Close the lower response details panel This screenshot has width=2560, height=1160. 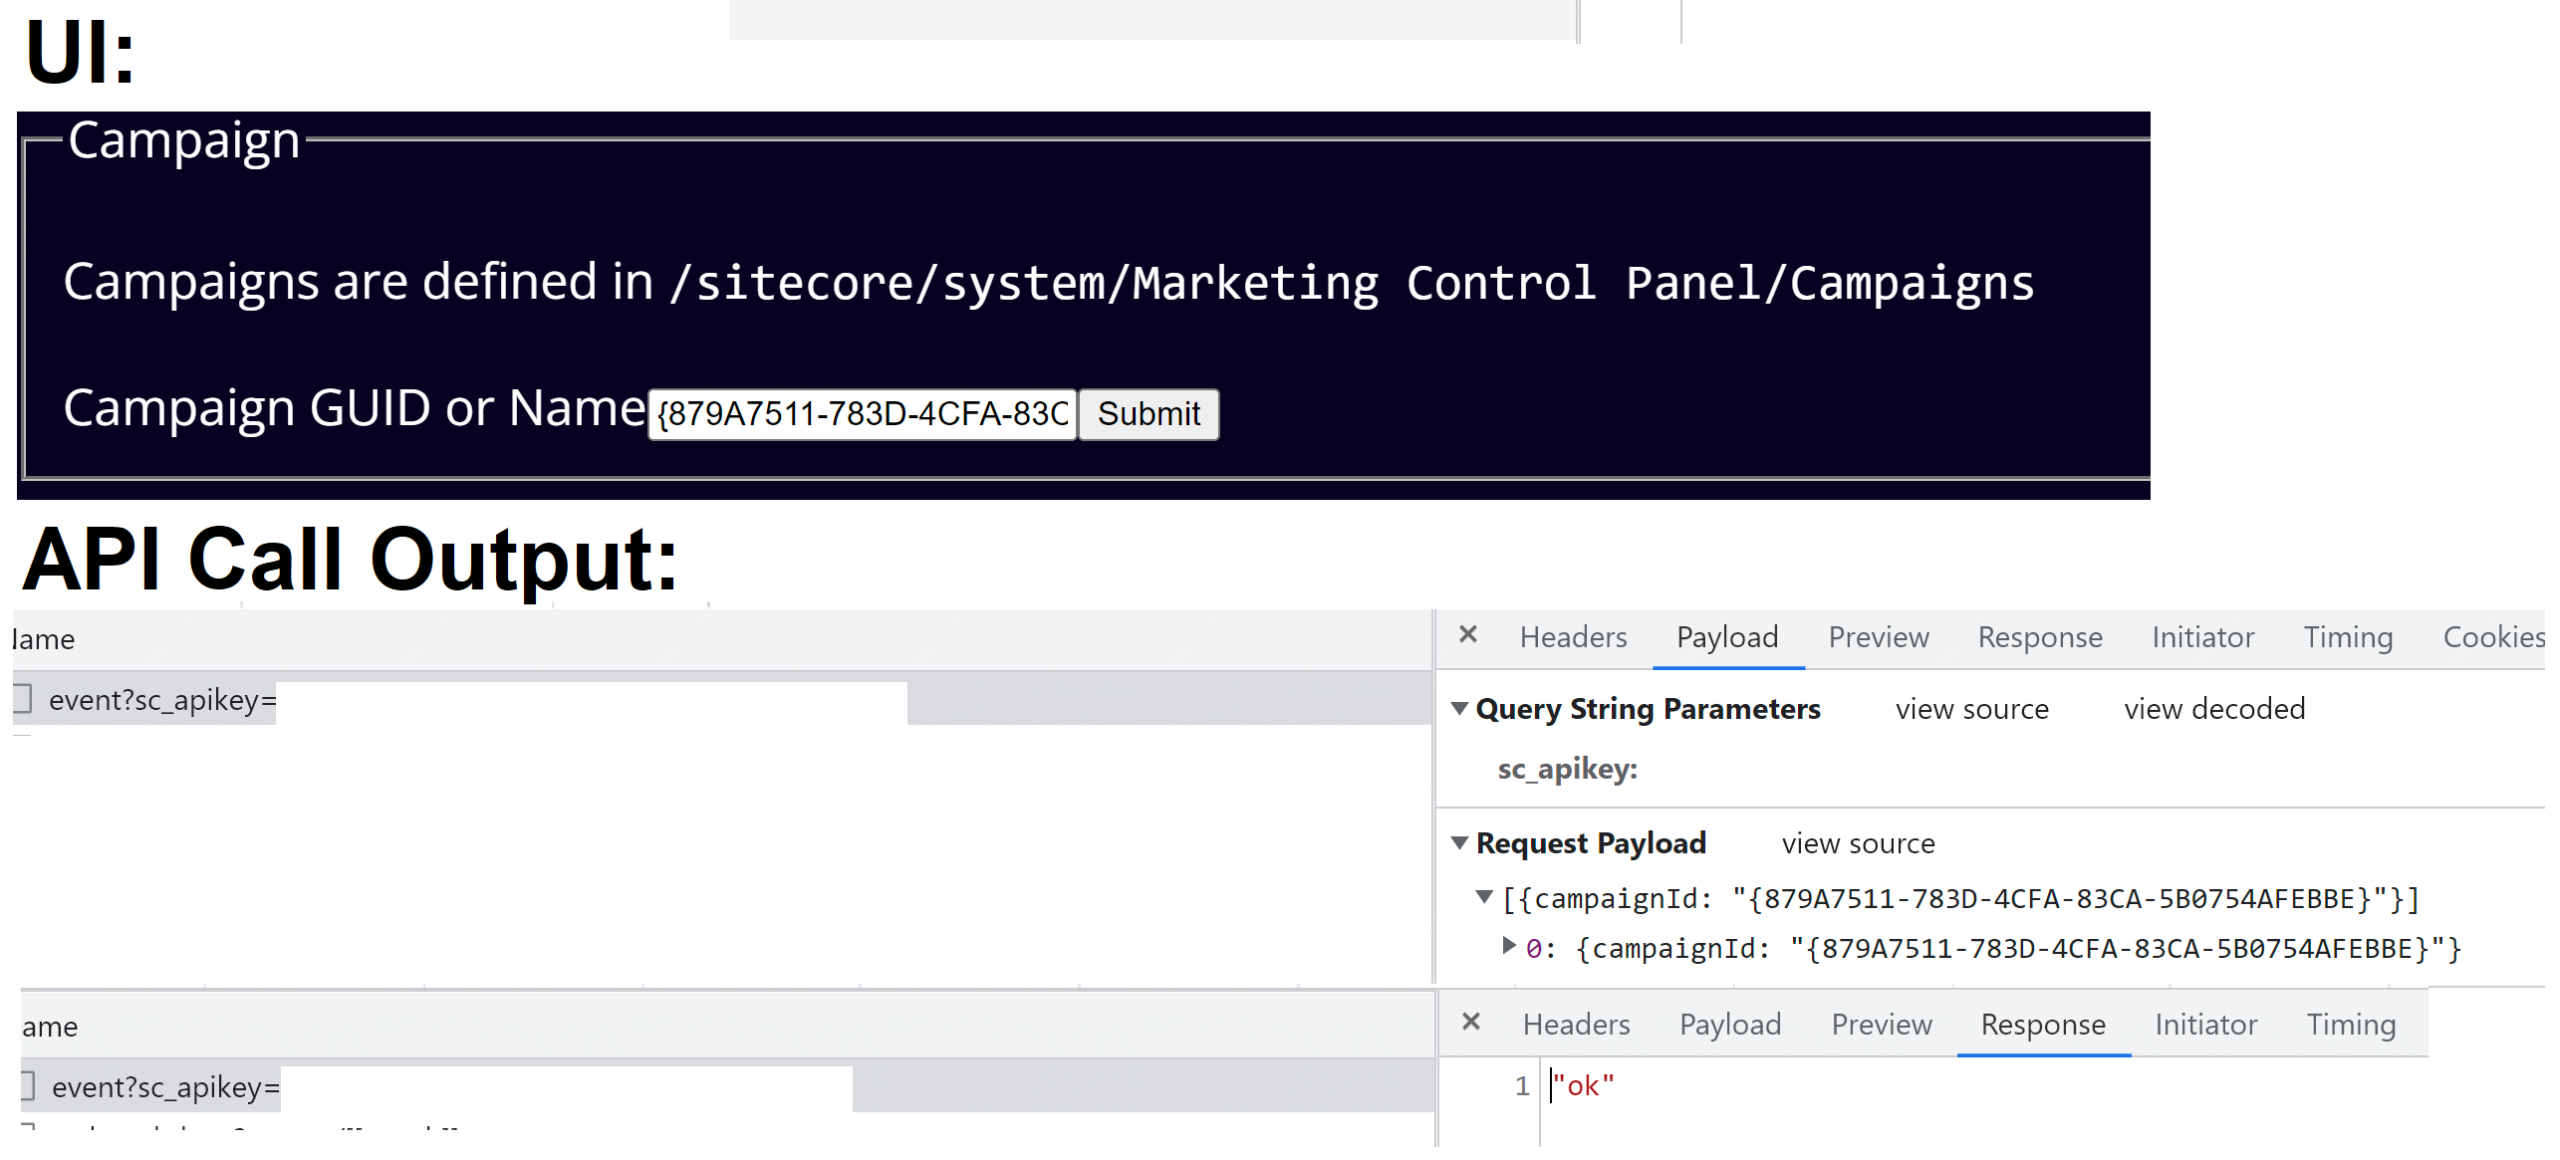pyautogui.click(x=1470, y=1022)
